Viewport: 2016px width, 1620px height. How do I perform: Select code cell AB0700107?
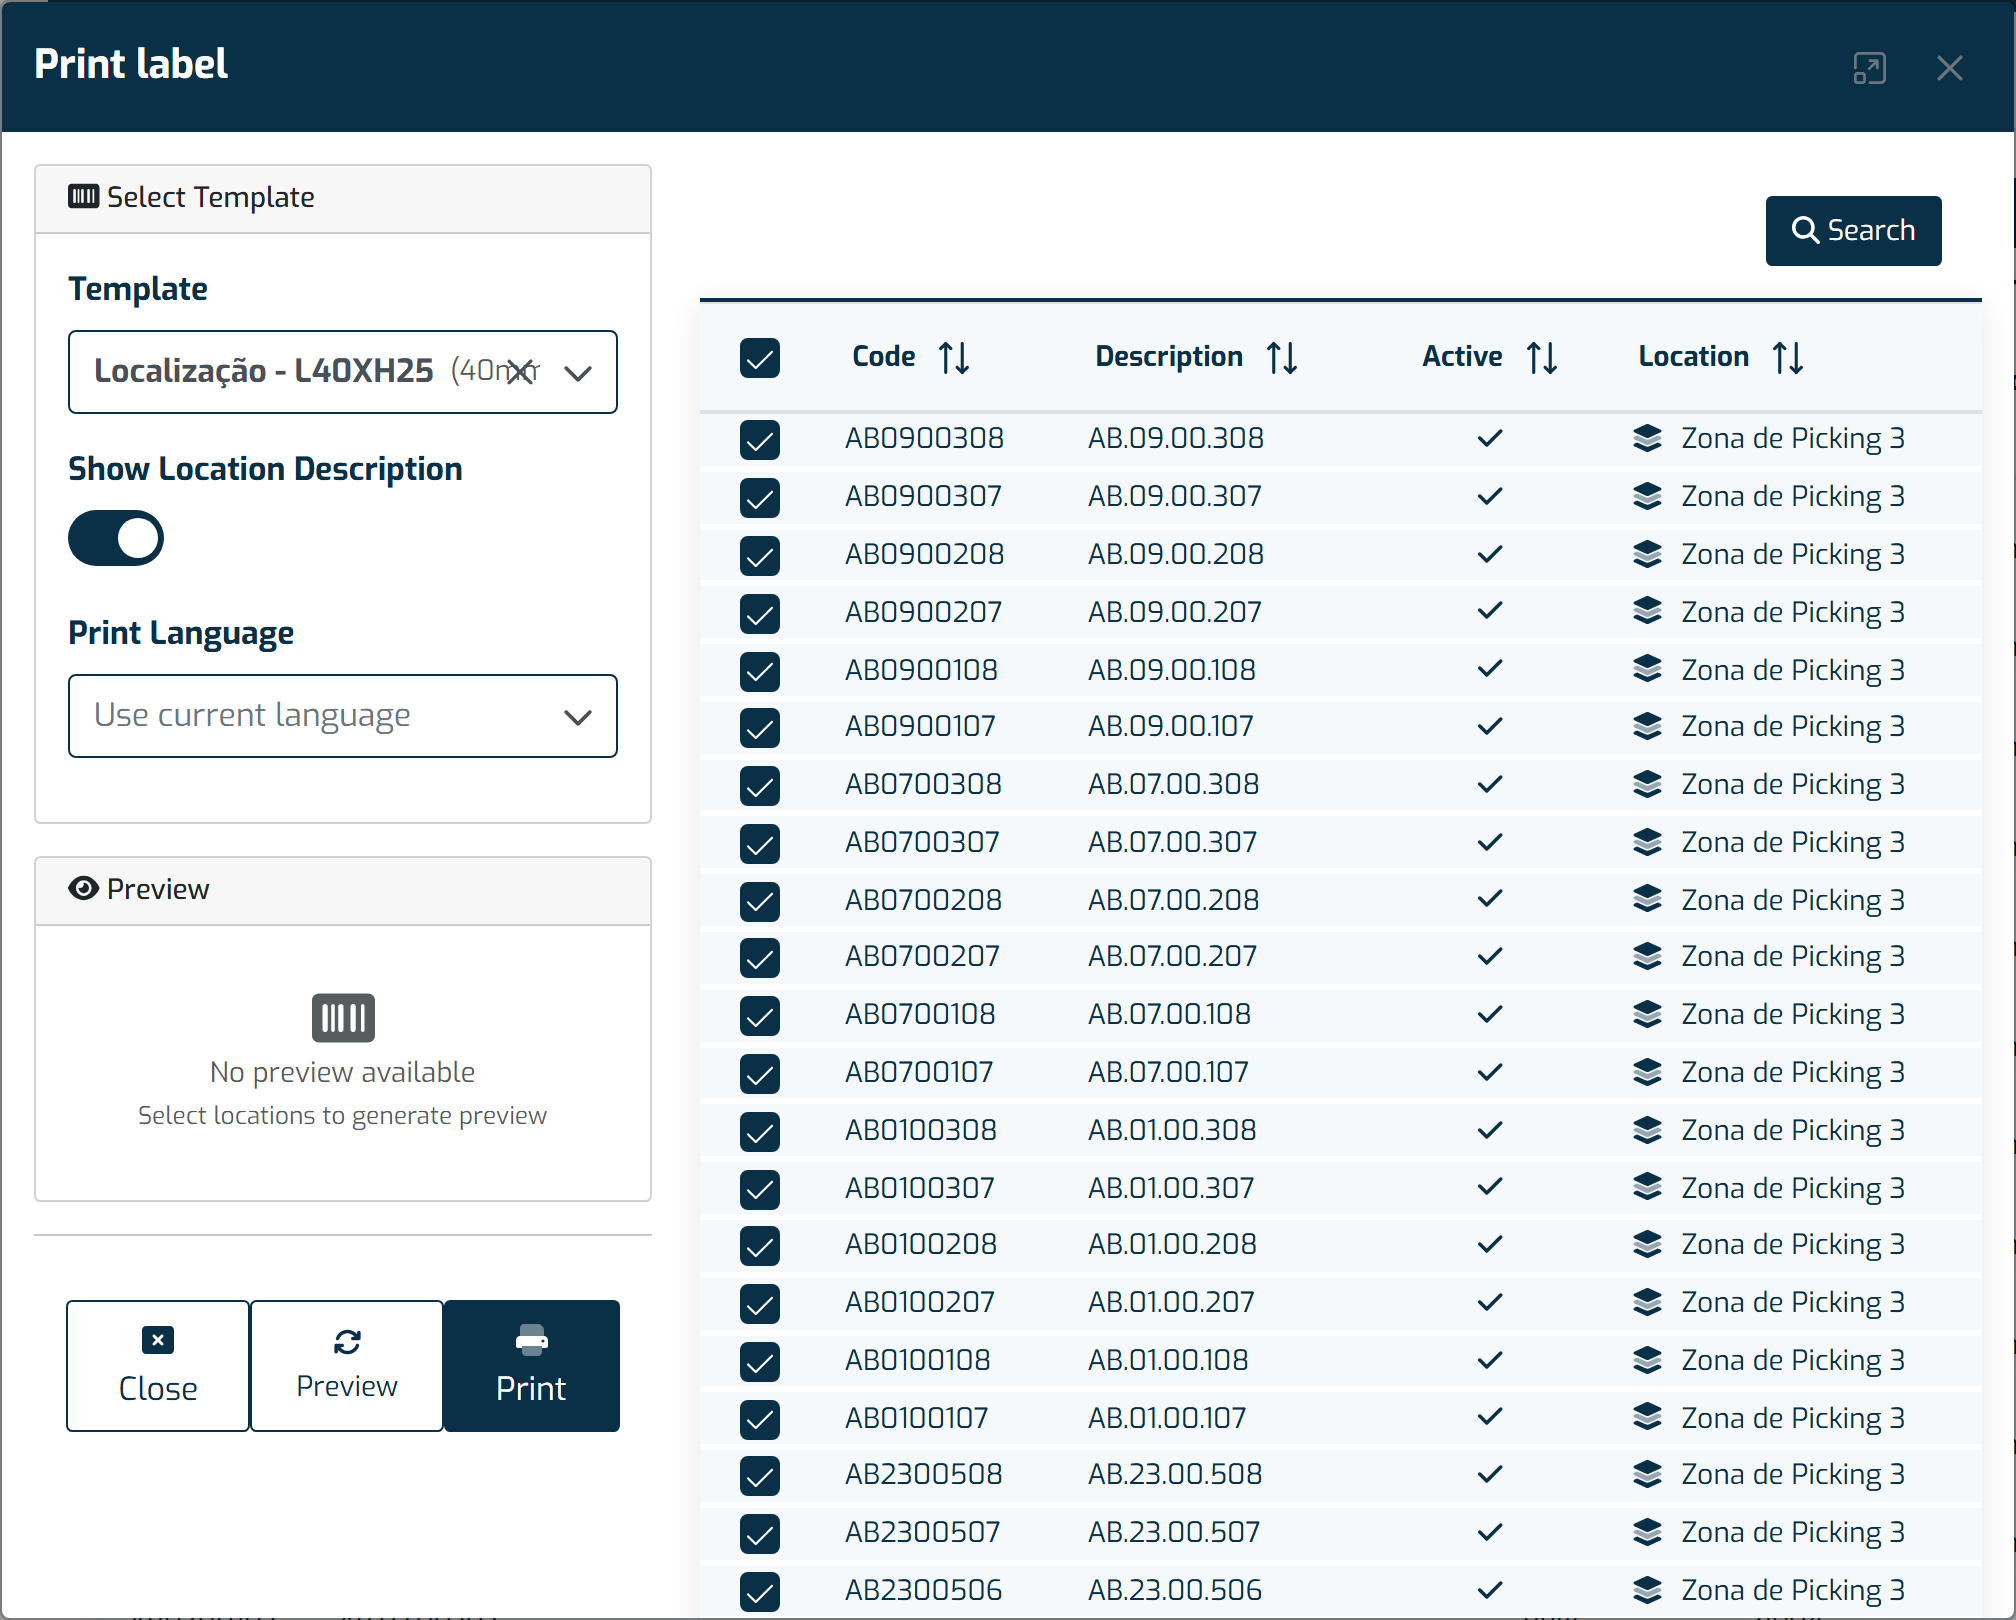point(919,1072)
